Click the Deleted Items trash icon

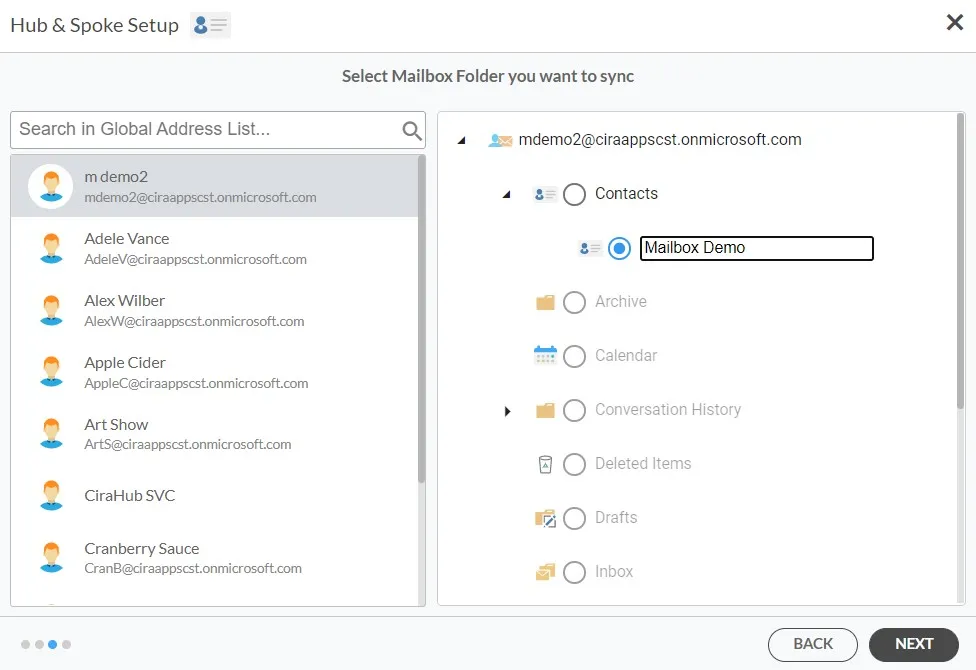(545, 465)
